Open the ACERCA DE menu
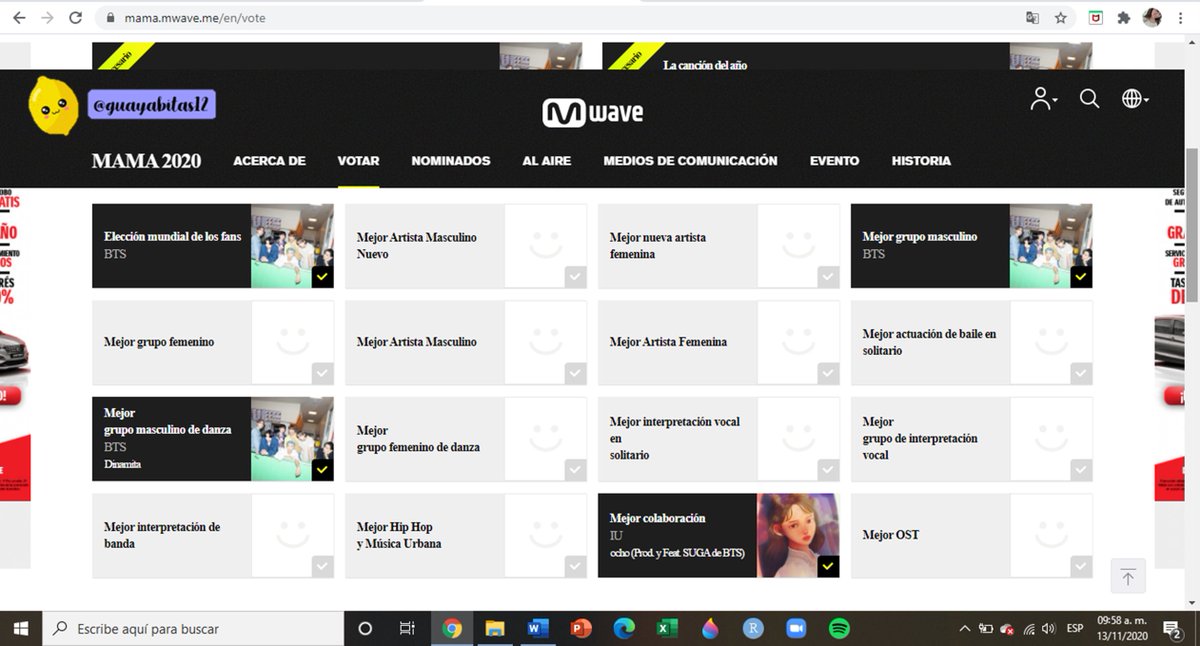1200x646 pixels. (x=269, y=160)
